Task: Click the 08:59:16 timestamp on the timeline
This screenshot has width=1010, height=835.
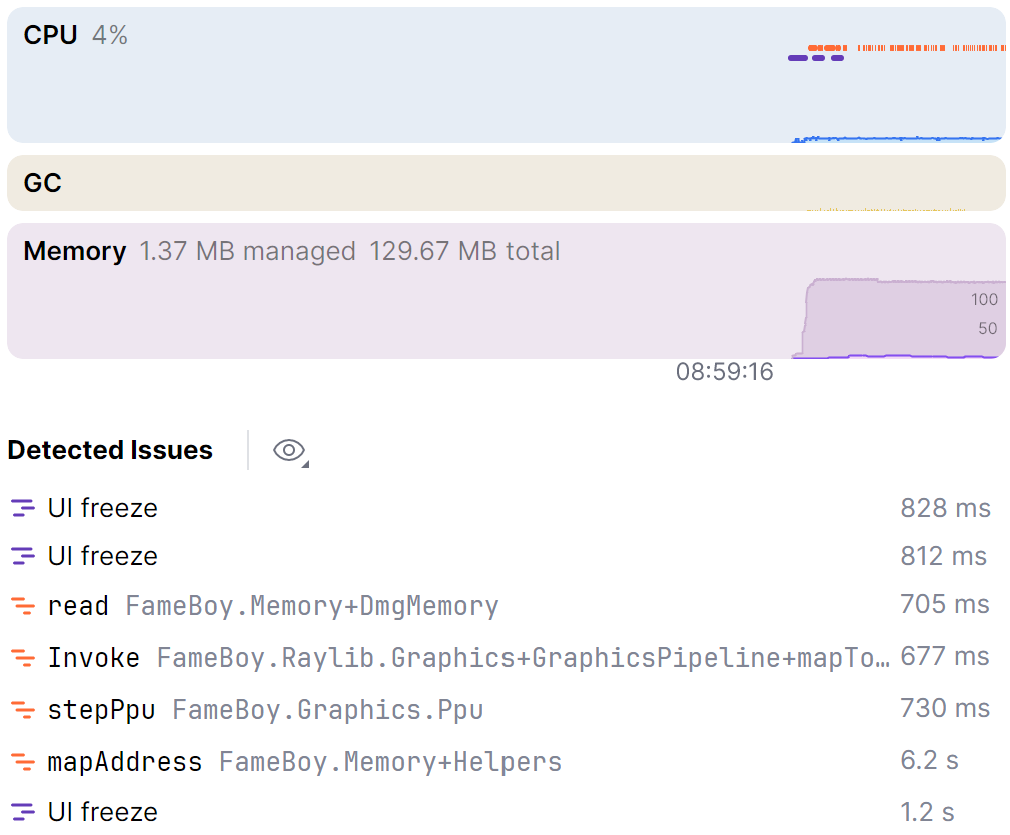Action: 724,371
